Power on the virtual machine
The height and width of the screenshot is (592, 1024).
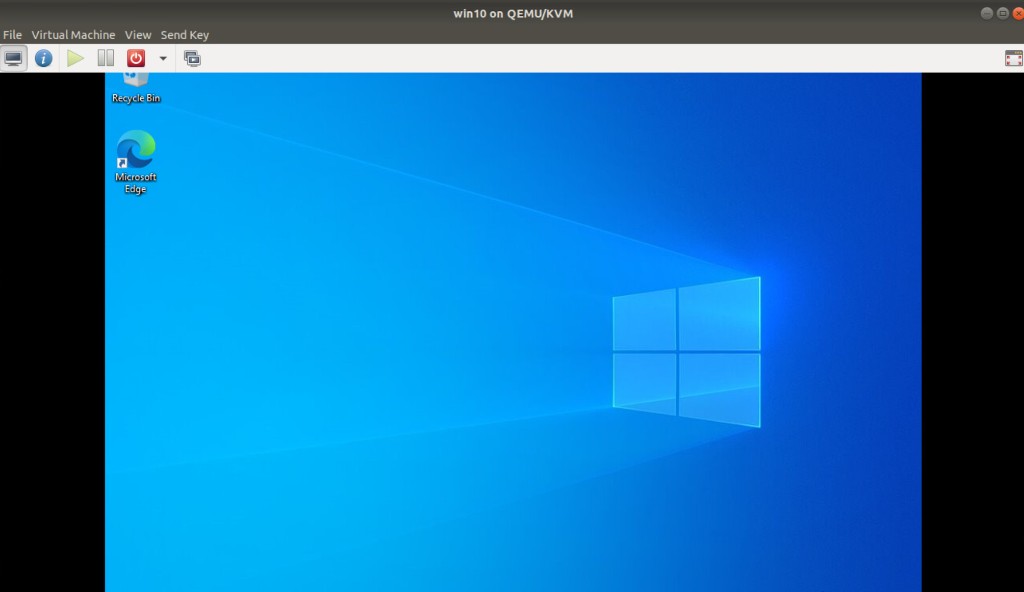tap(75, 58)
